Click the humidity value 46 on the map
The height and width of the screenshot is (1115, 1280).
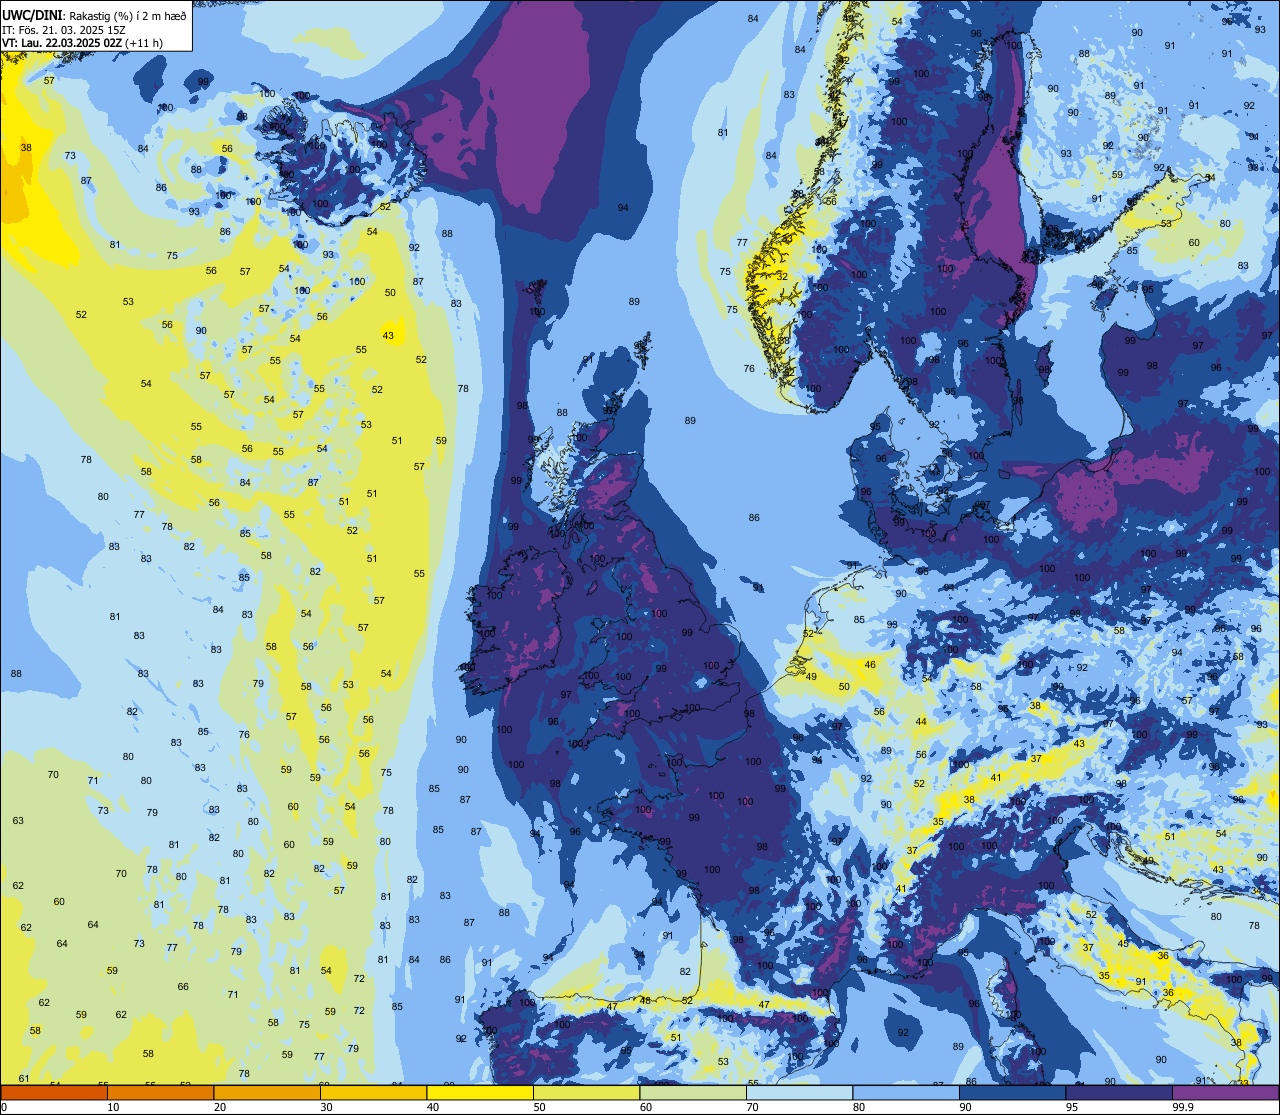[870, 665]
